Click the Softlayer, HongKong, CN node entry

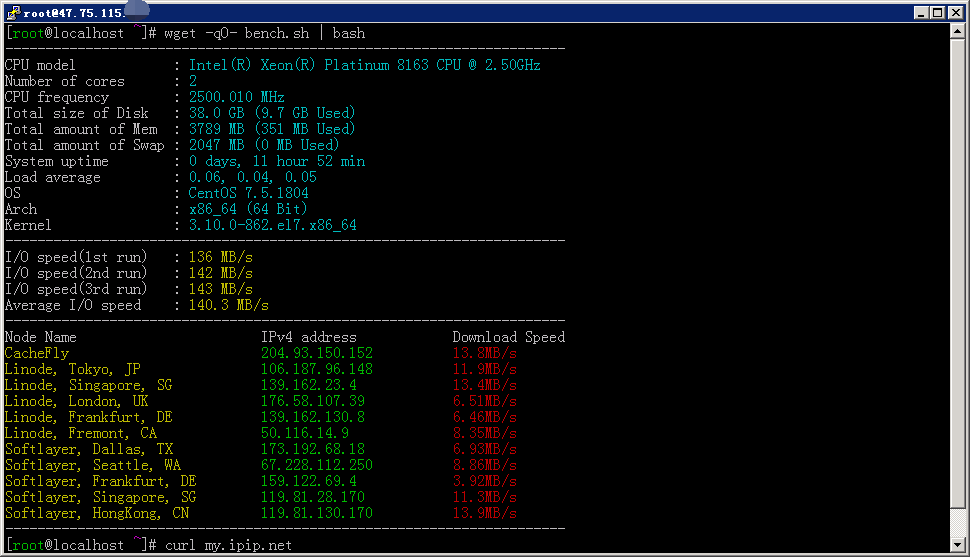point(96,513)
